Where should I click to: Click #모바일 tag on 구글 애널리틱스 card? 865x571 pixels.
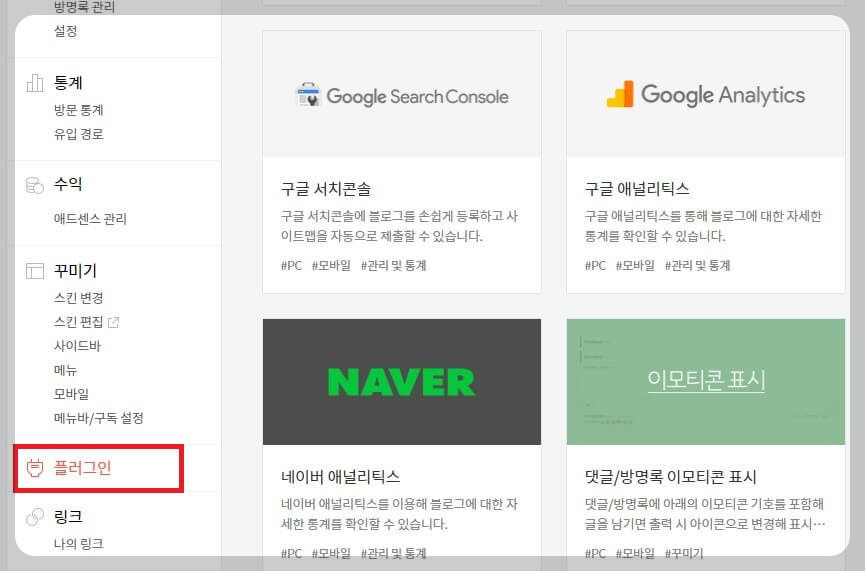pyautogui.click(x=635, y=266)
